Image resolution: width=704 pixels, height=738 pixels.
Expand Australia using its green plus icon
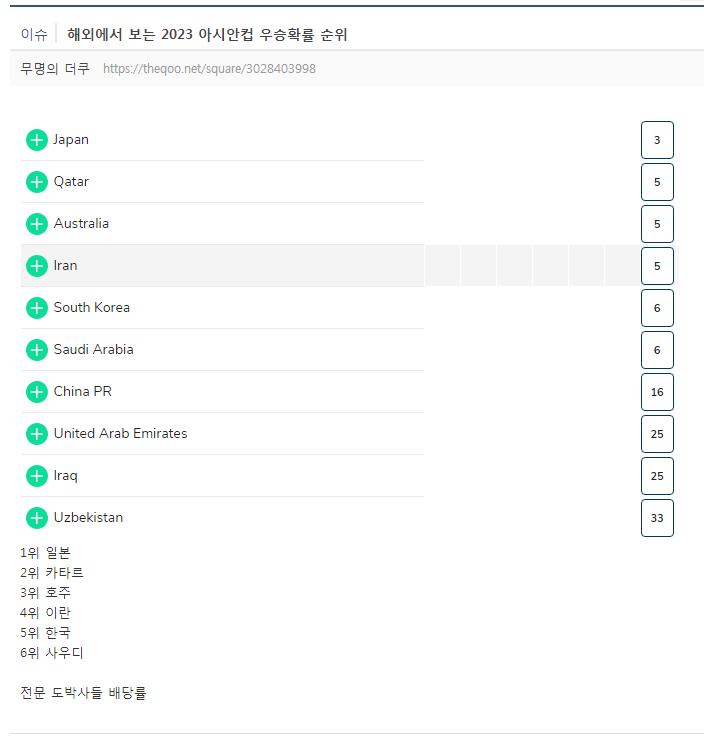tap(37, 224)
